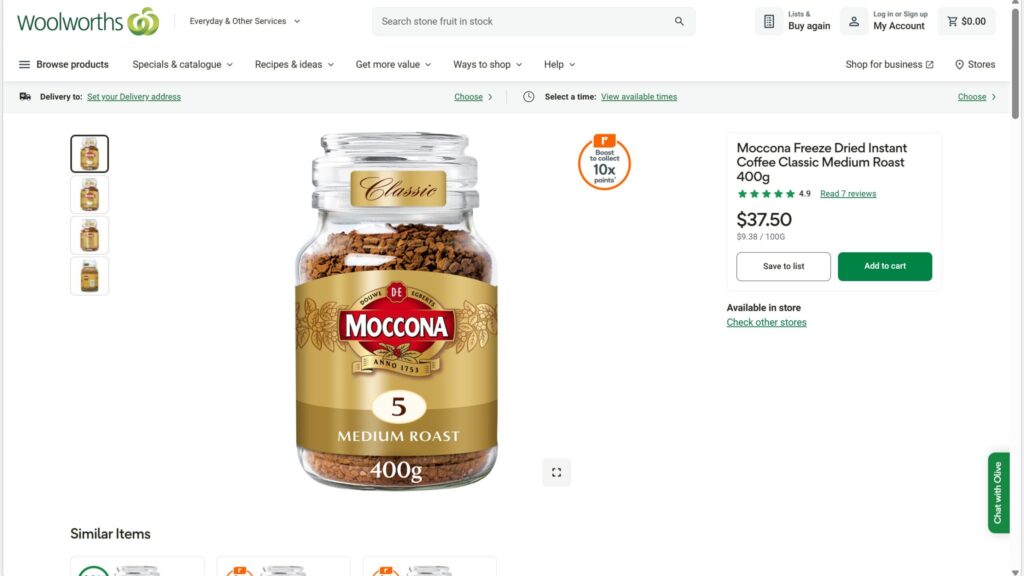Click the Woolworths logo

[x=88, y=21]
